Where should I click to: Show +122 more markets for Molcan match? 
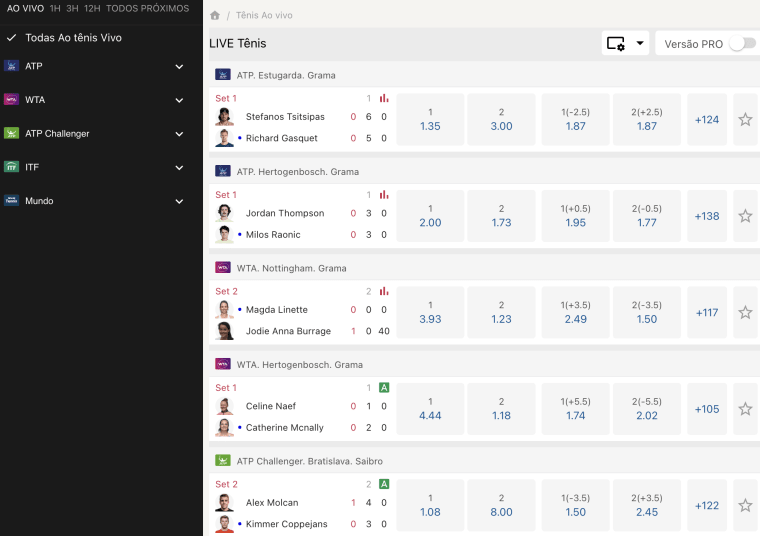(x=707, y=505)
